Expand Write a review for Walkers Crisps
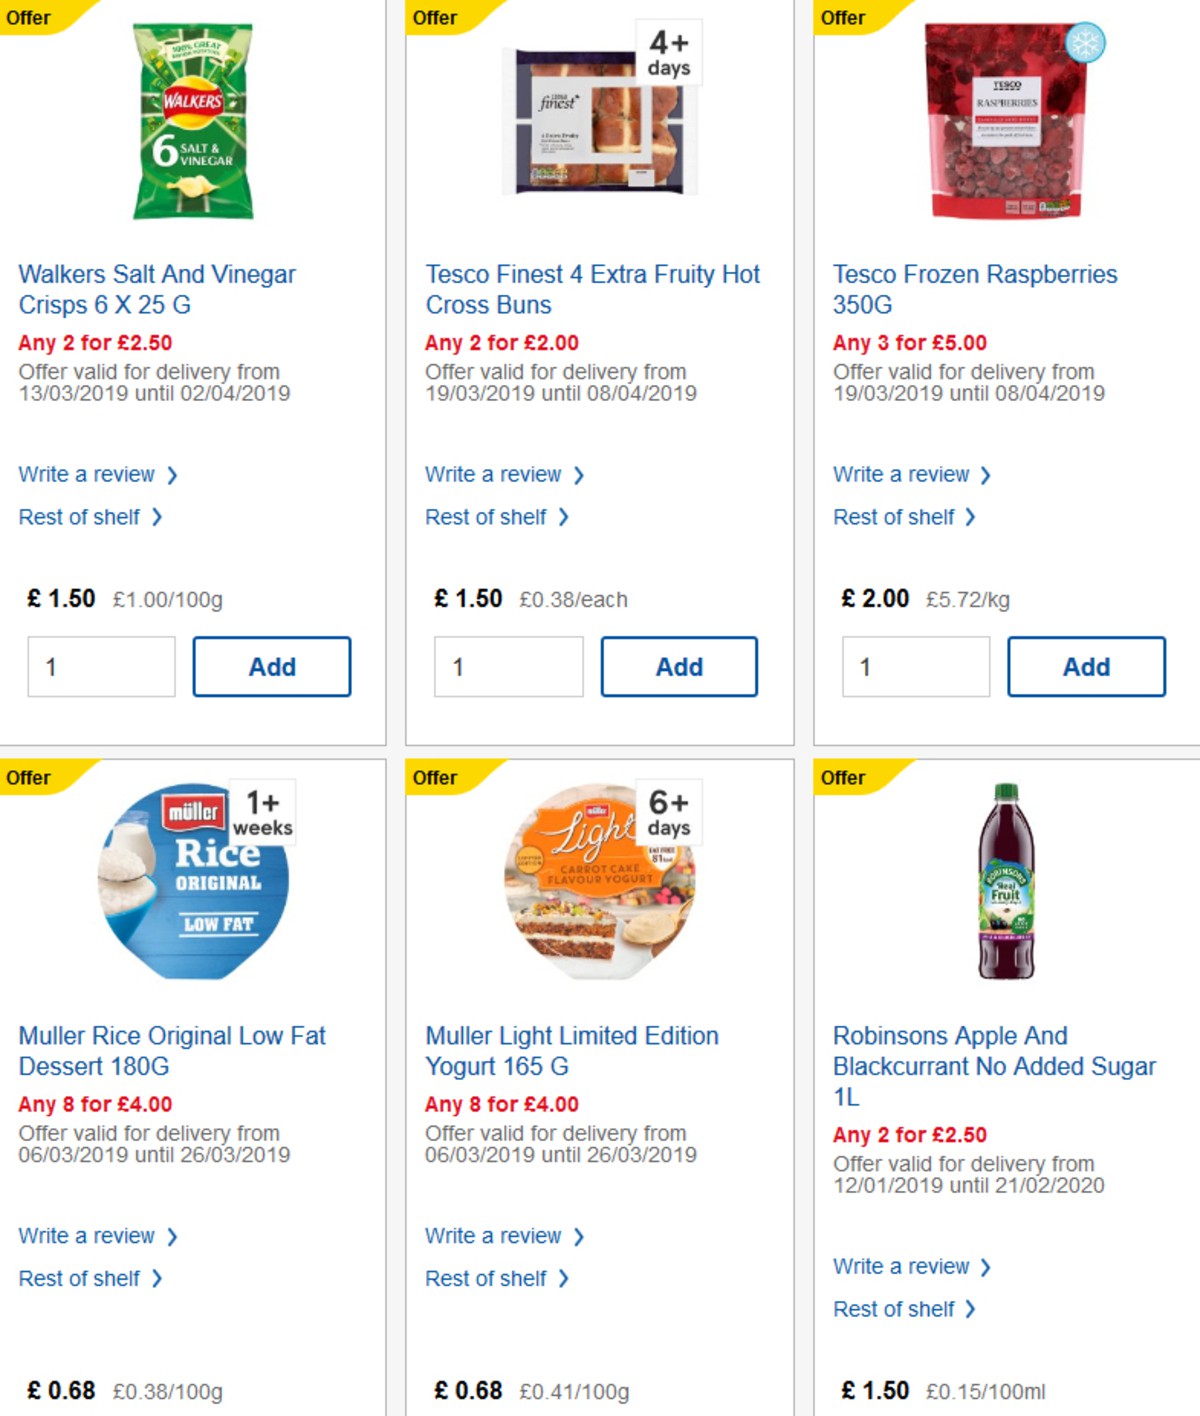This screenshot has height=1416, width=1200. tap(88, 474)
